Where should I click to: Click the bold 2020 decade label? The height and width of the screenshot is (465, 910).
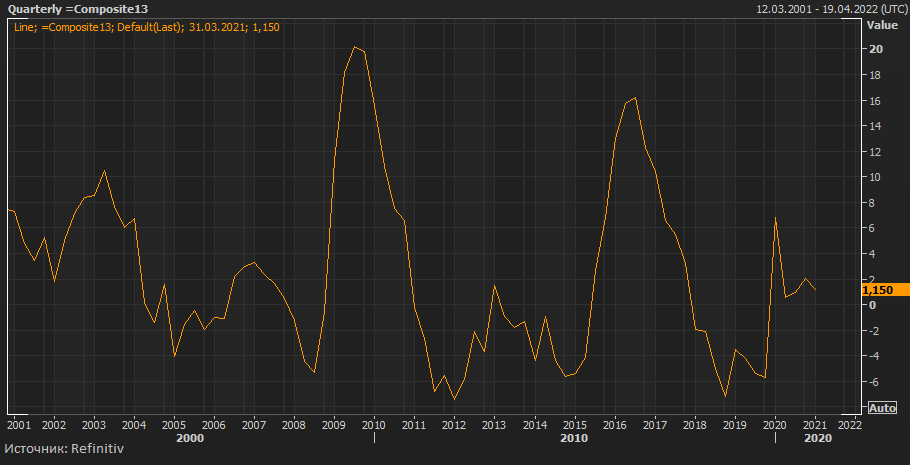pos(817,438)
